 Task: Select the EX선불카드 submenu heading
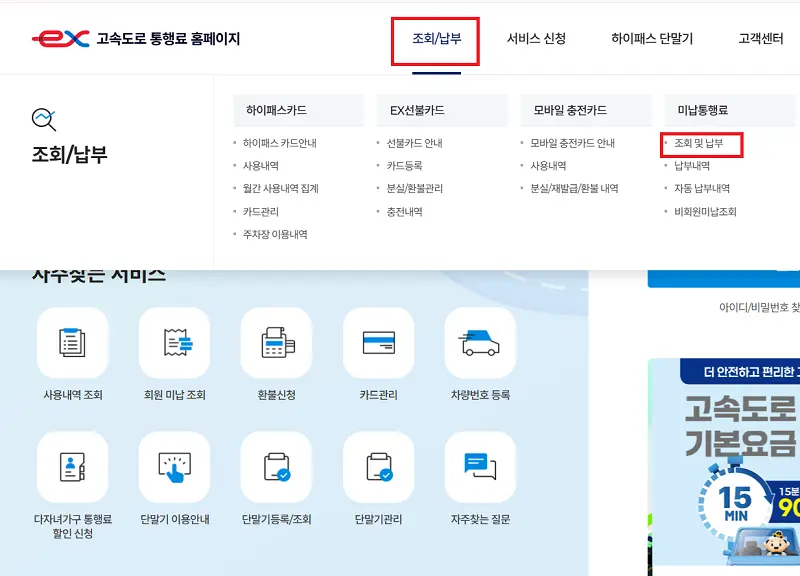pyautogui.click(x=442, y=110)
